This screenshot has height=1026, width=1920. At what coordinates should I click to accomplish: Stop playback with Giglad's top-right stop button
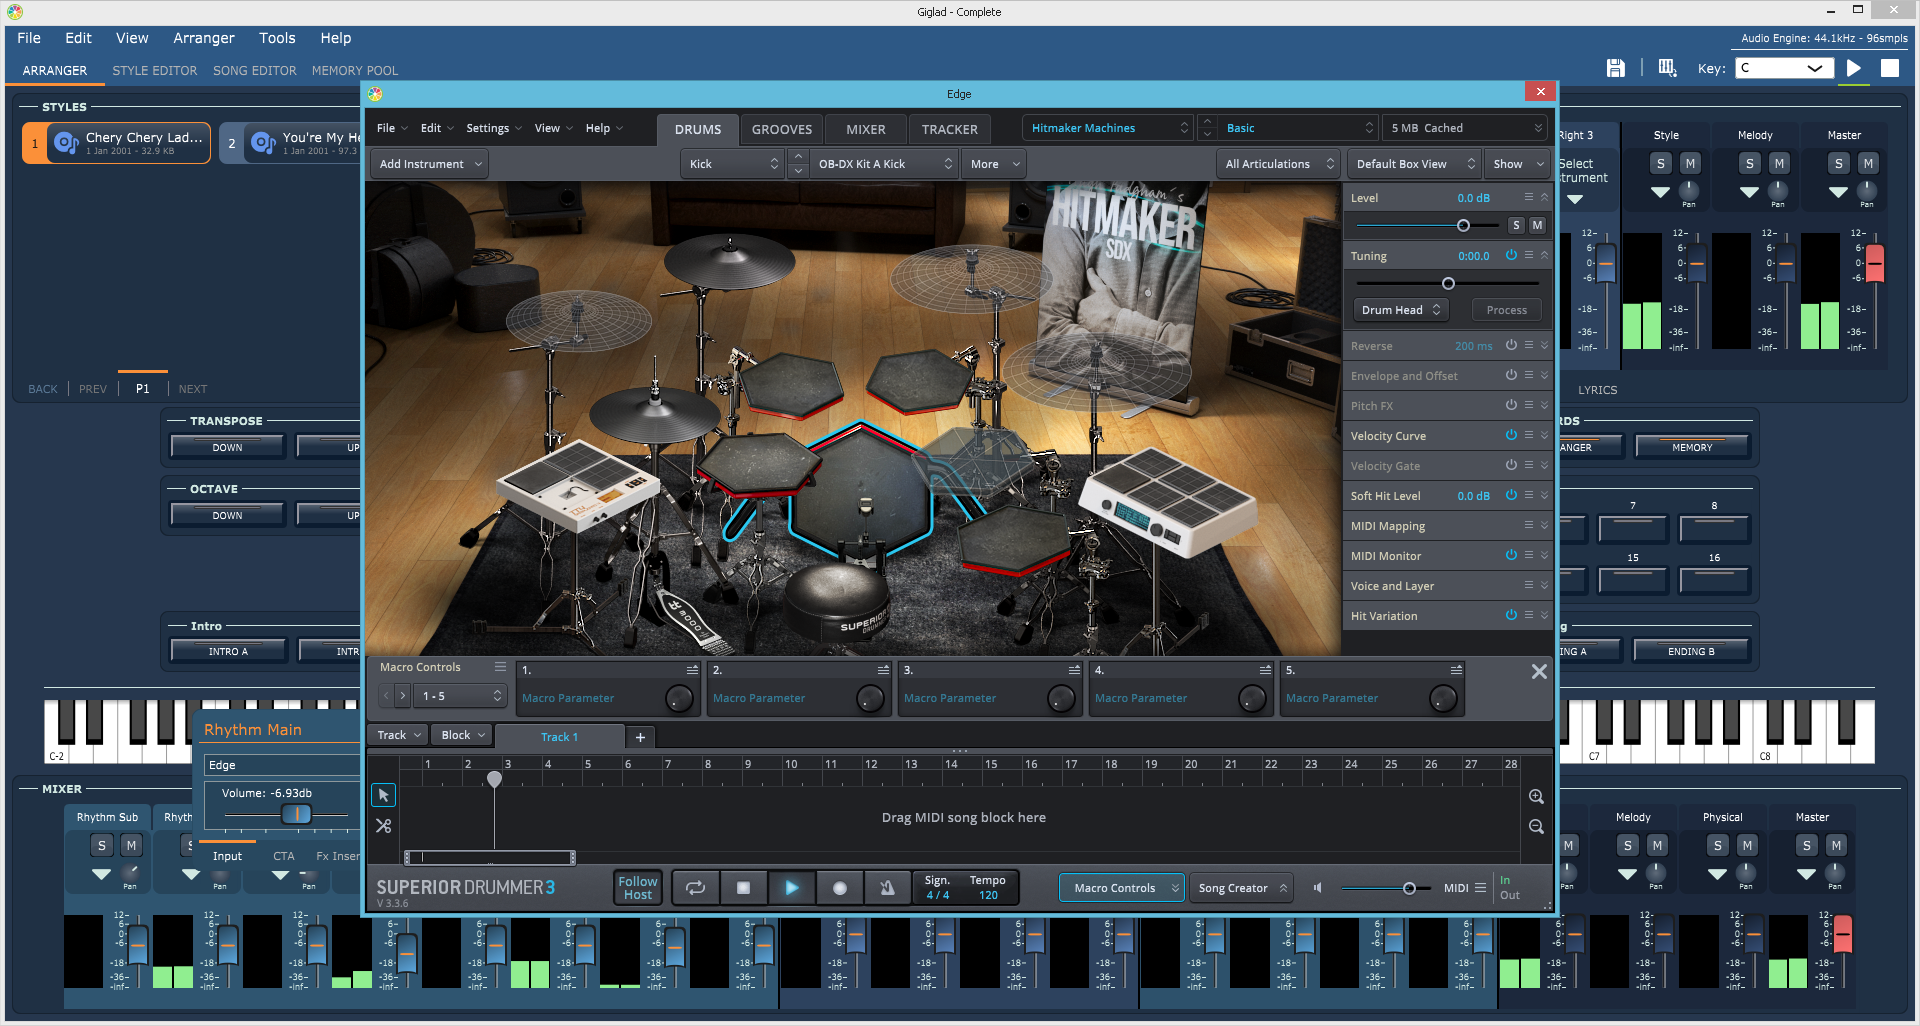1890,68
